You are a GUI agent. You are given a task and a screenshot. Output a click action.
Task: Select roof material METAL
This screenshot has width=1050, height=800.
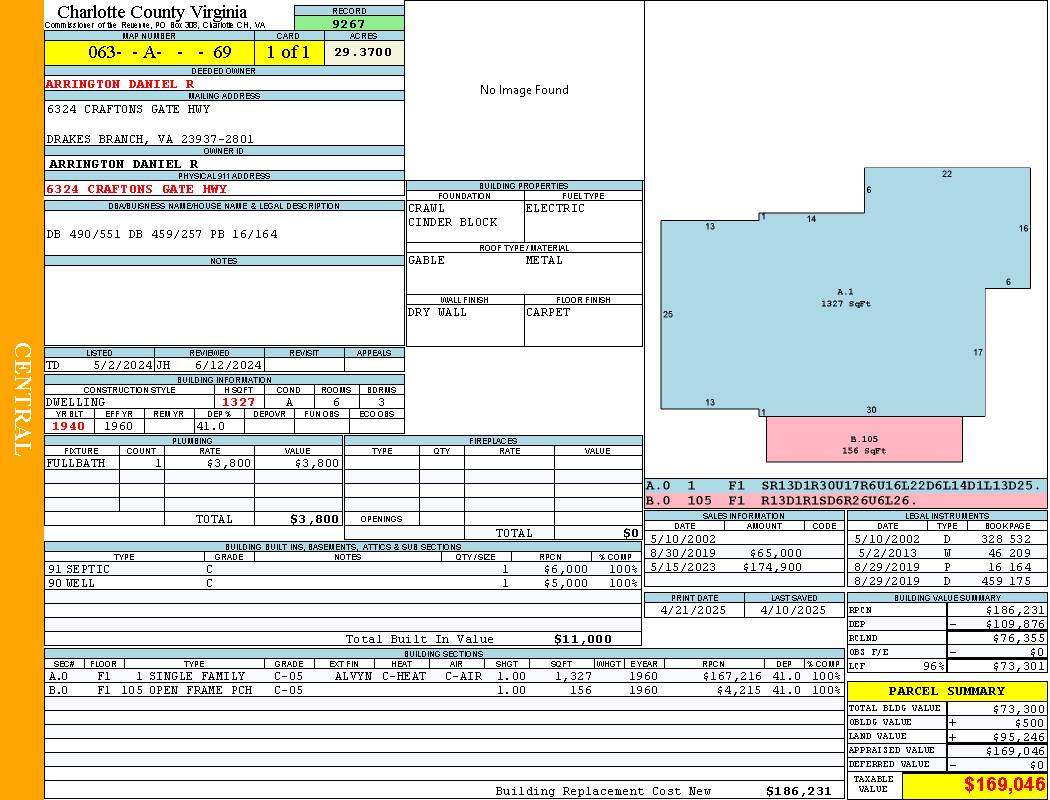[544, 260]
